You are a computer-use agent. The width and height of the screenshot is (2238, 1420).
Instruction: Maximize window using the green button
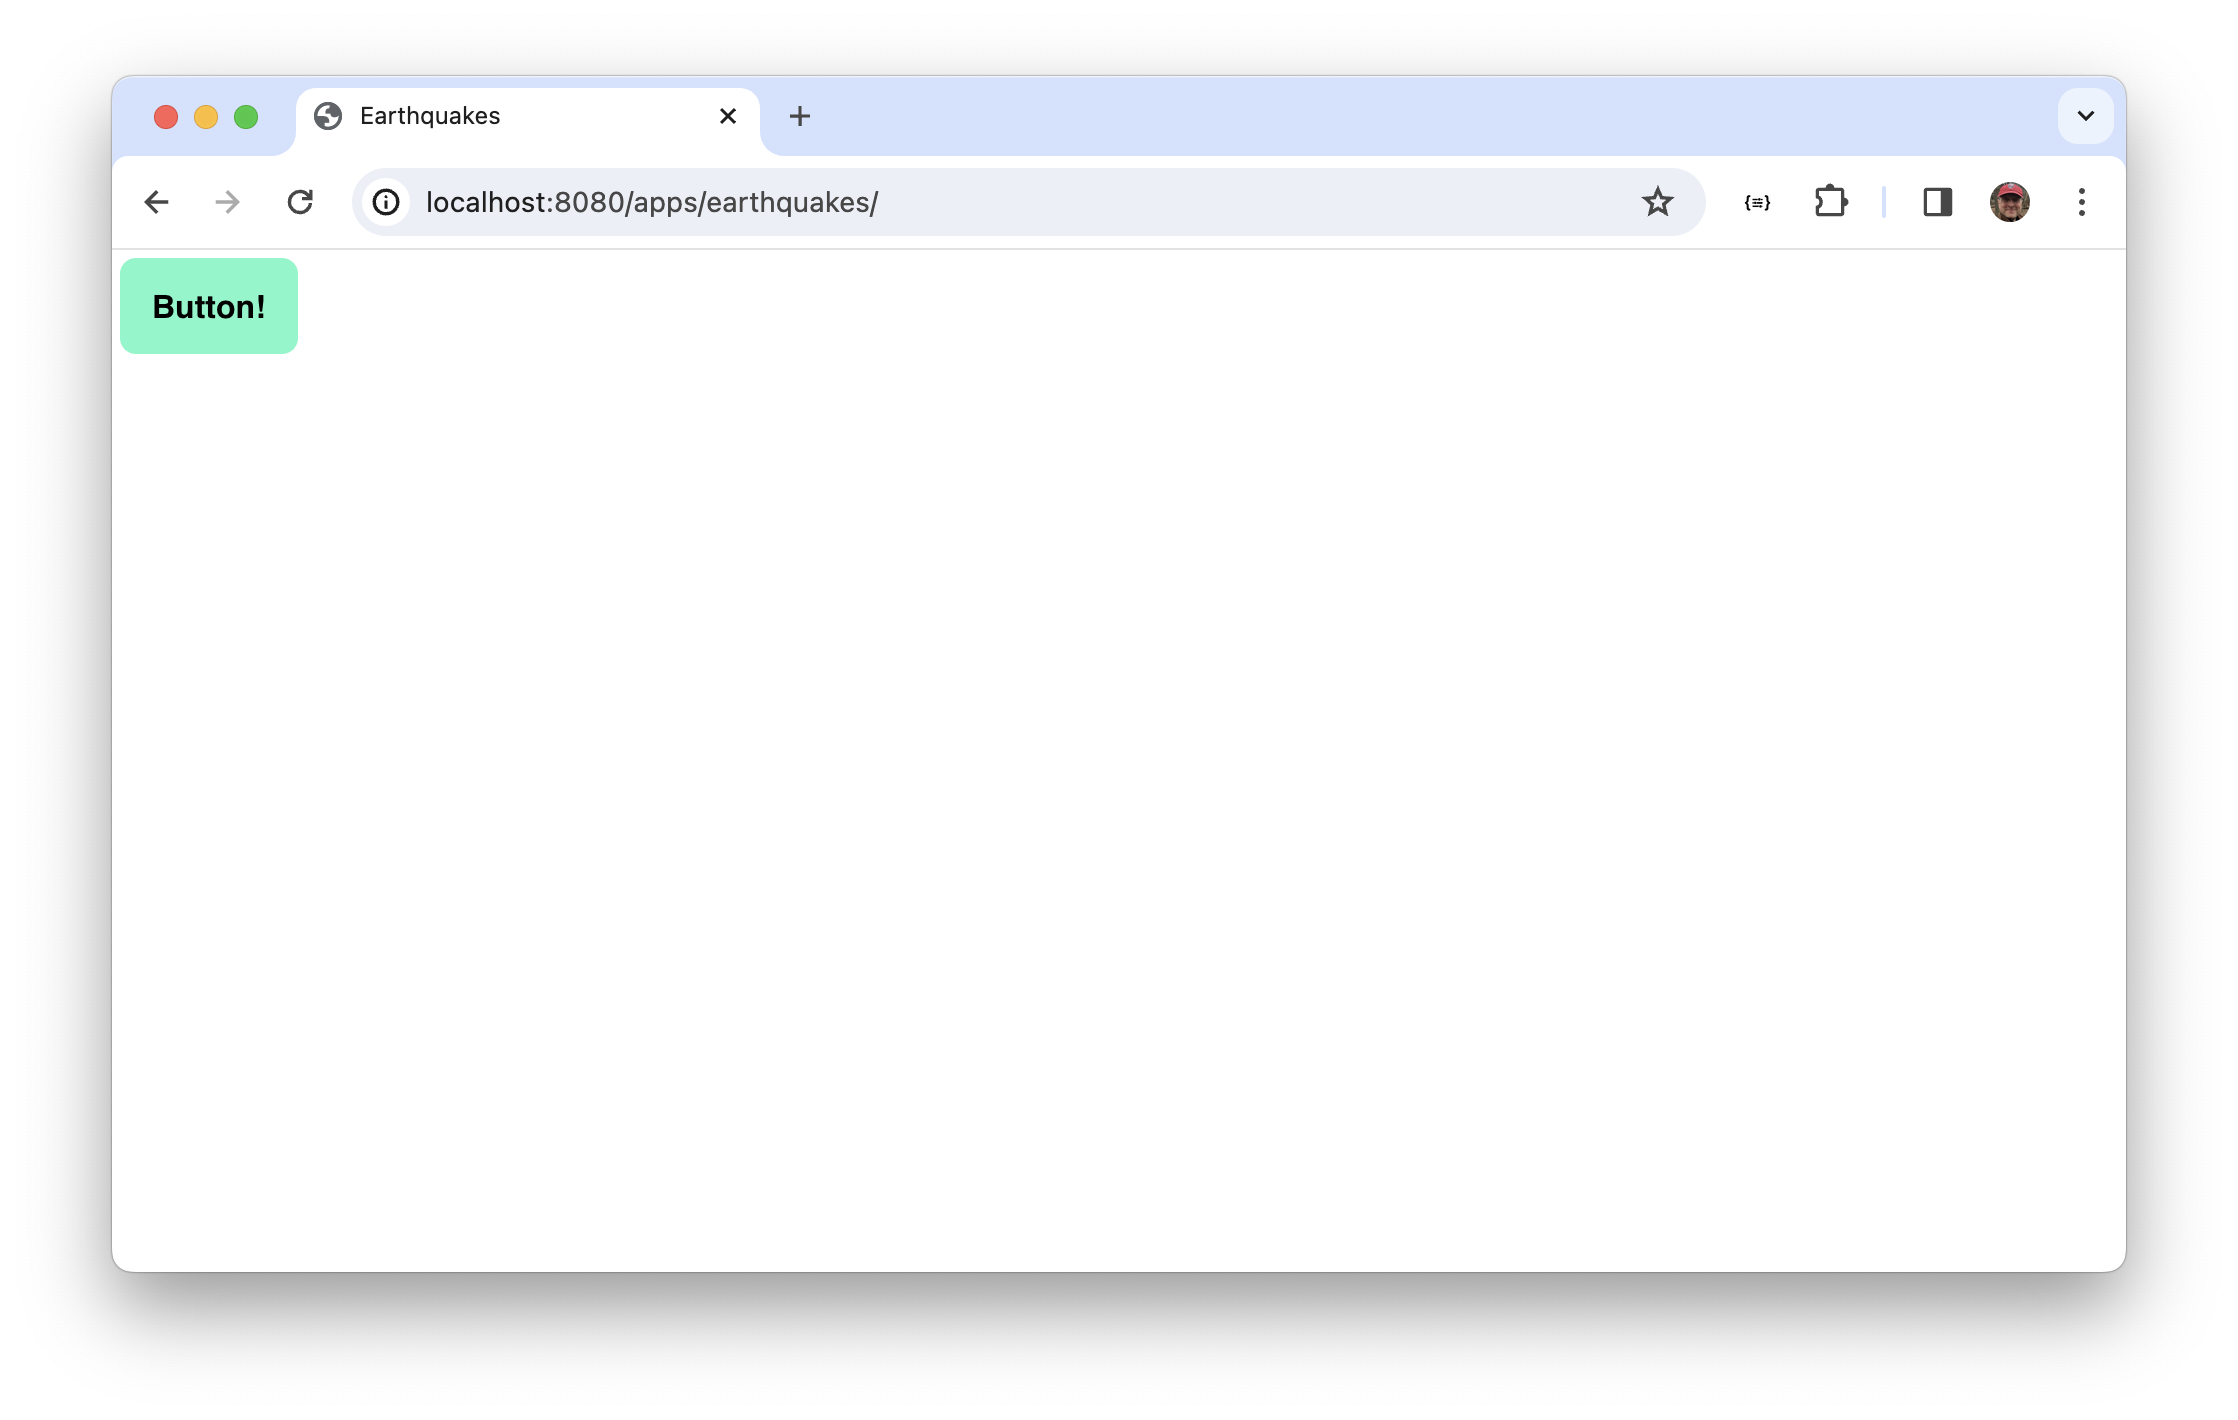(246, 117)
